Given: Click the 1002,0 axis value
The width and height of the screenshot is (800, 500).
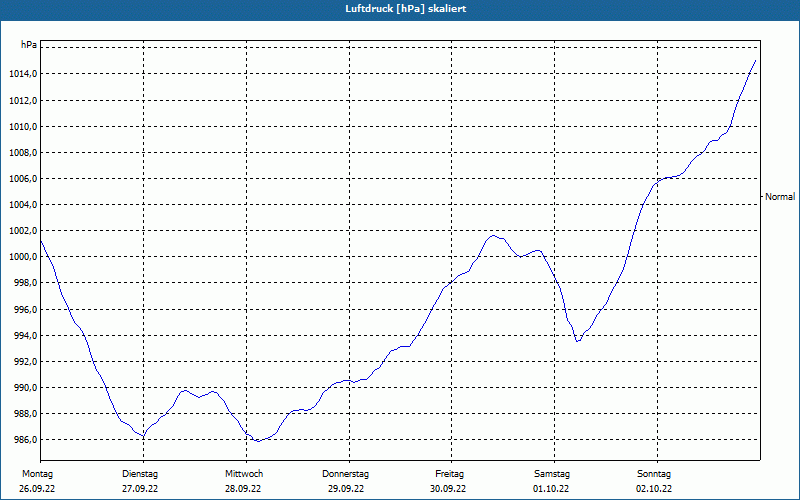Looking at the screenshot, I should pos(23,231).
